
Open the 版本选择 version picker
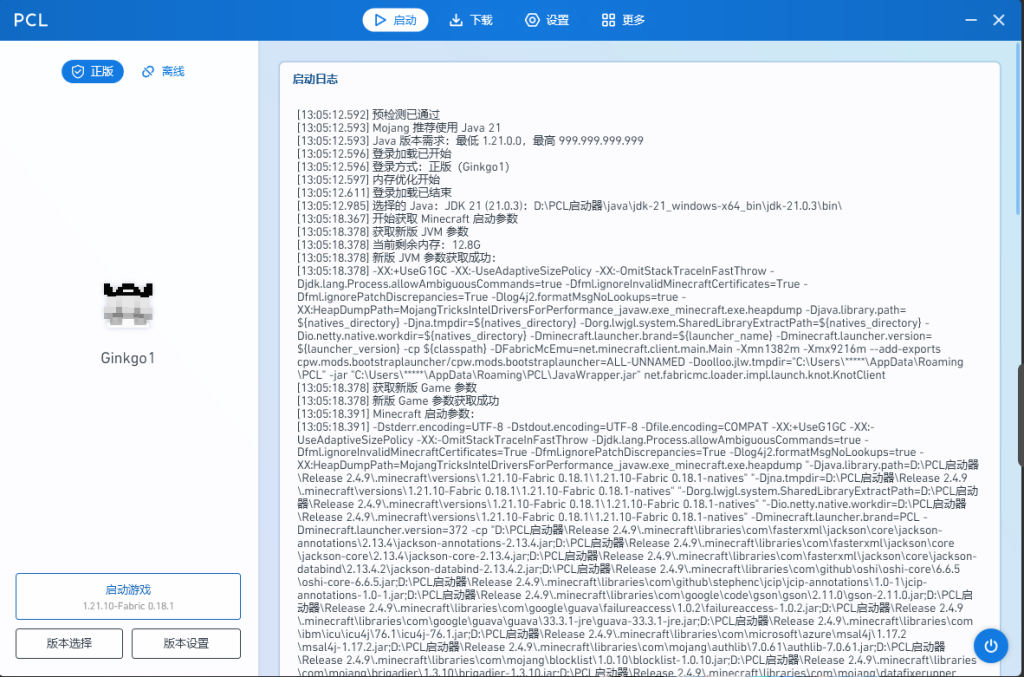point(69,643)
